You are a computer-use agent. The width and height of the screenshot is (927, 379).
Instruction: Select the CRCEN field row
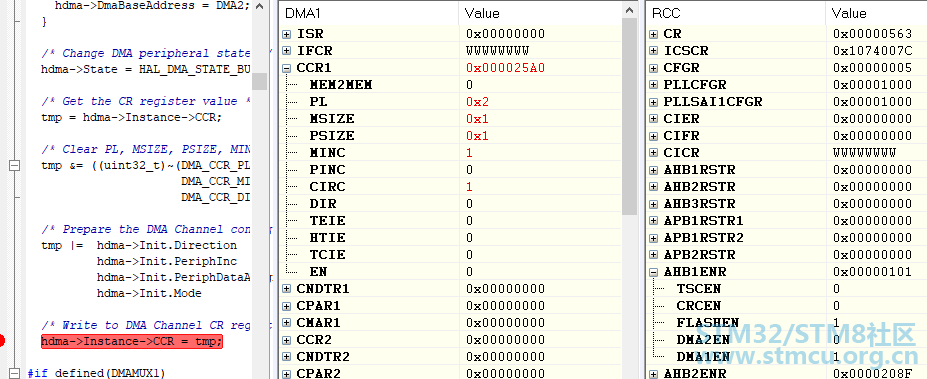click(x=786, y=306)
